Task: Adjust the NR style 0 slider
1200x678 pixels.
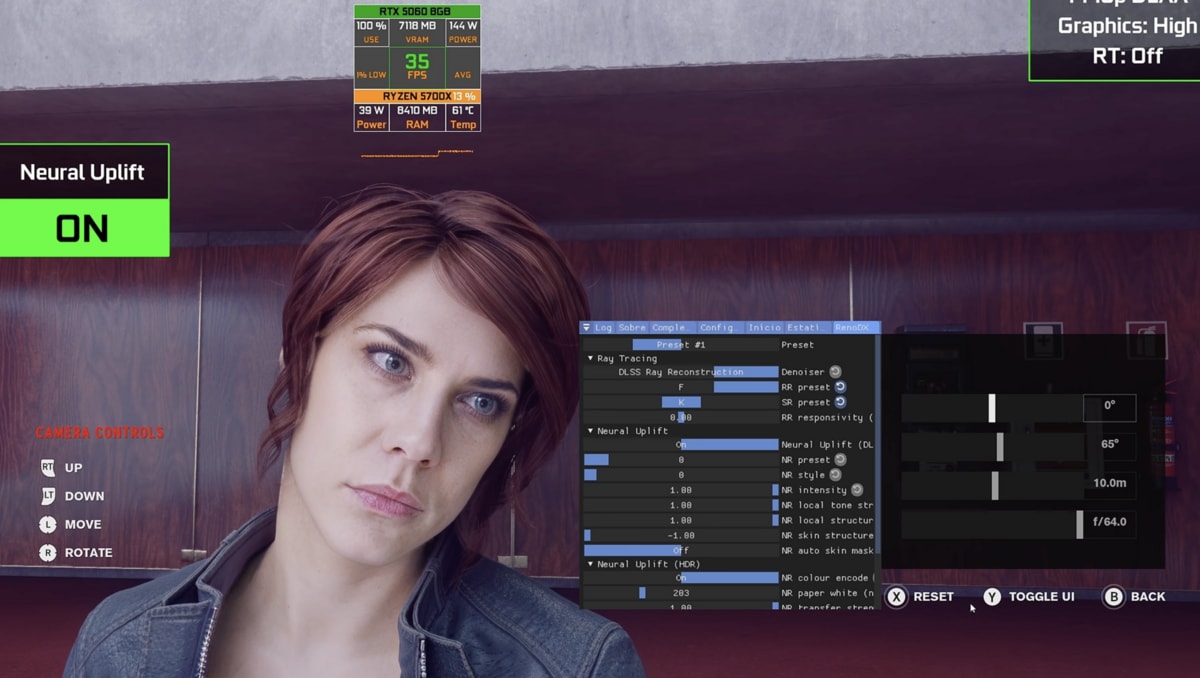Action: click(681, 475)
